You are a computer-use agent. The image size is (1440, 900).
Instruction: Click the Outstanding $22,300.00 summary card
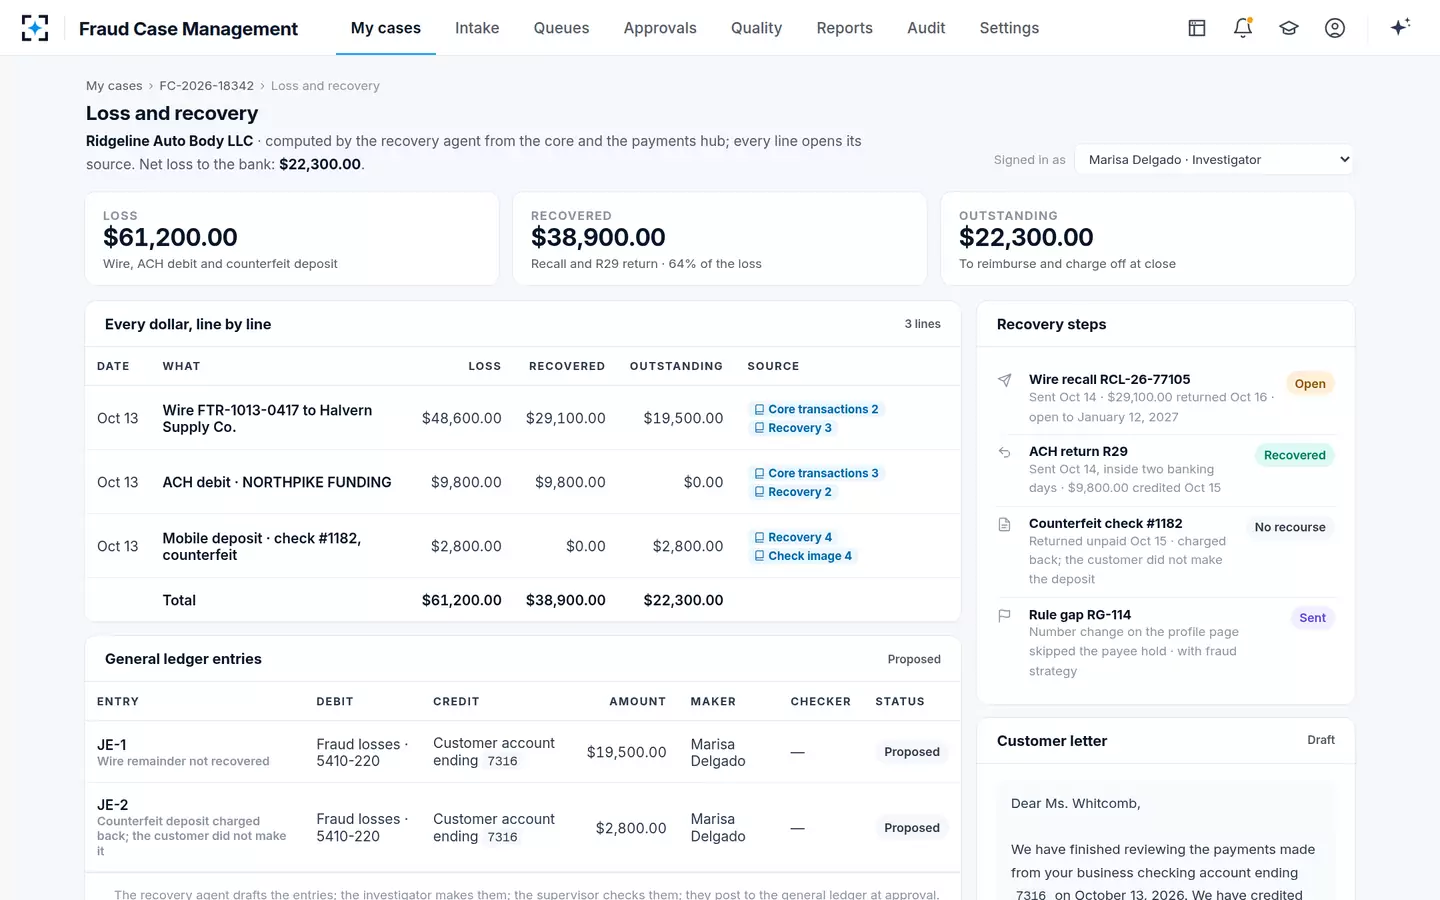pos(1147,239)
